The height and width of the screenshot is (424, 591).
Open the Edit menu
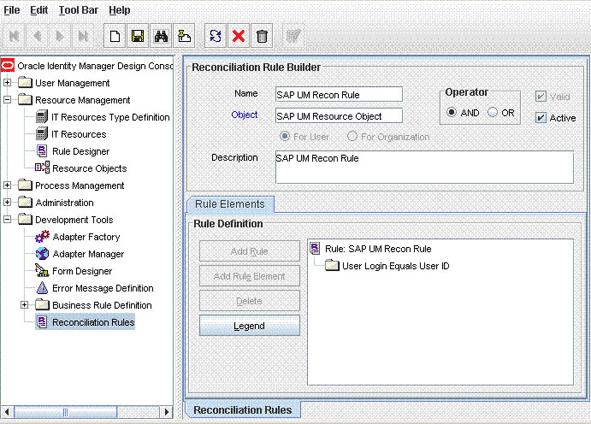point(39,10)
